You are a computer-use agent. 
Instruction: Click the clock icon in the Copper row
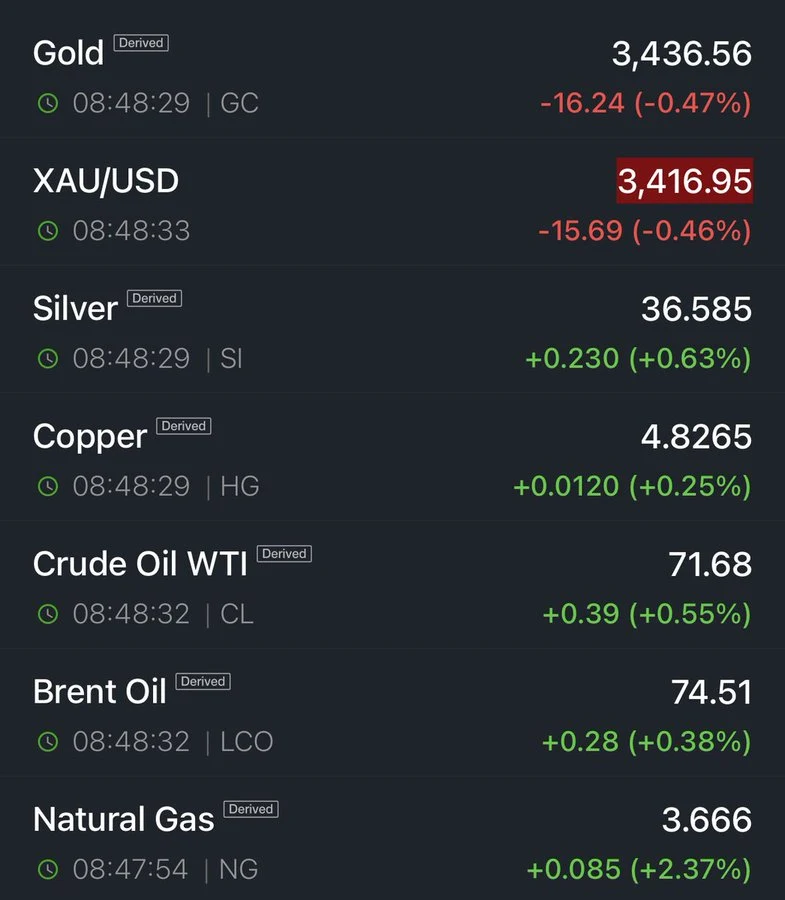48,486
